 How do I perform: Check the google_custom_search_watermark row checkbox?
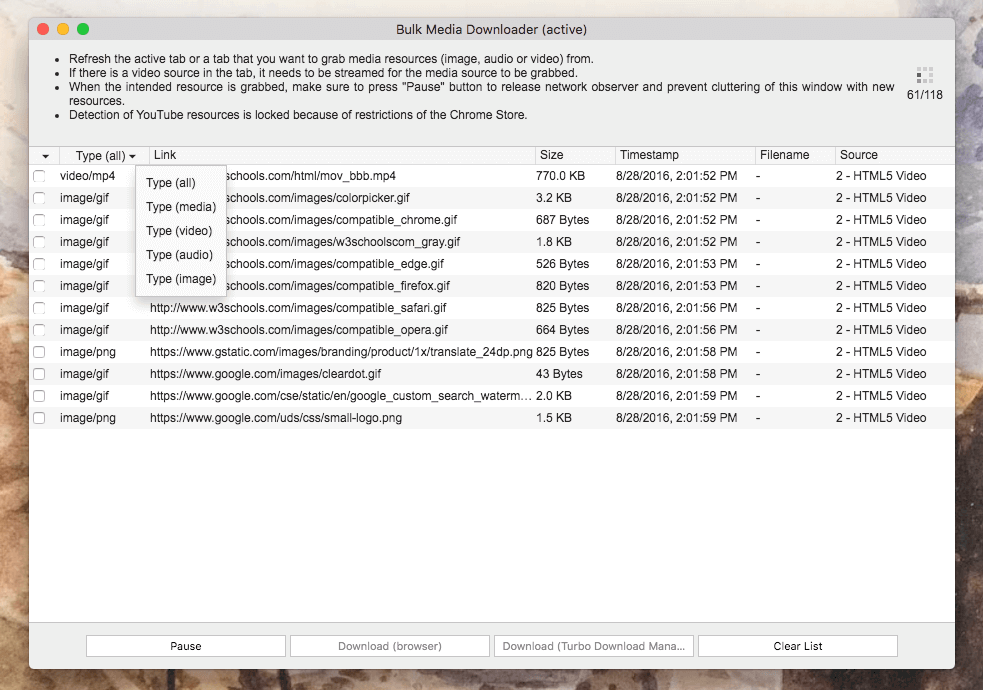(x=39, y=396)
